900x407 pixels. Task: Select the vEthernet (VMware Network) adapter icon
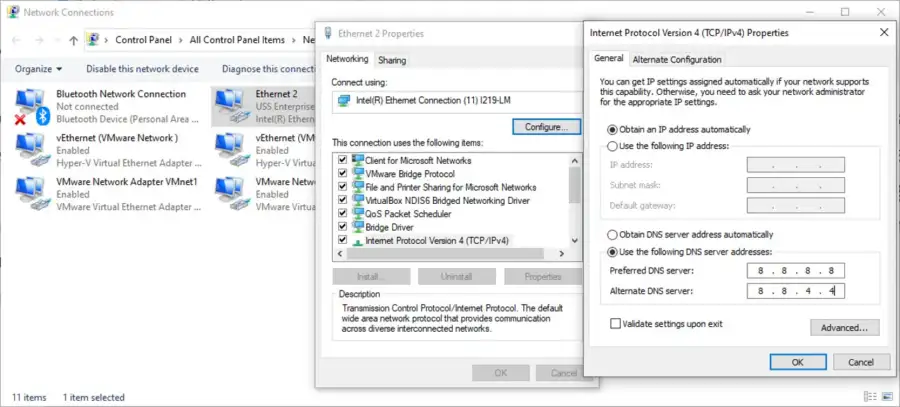click(x=30, y=147)
